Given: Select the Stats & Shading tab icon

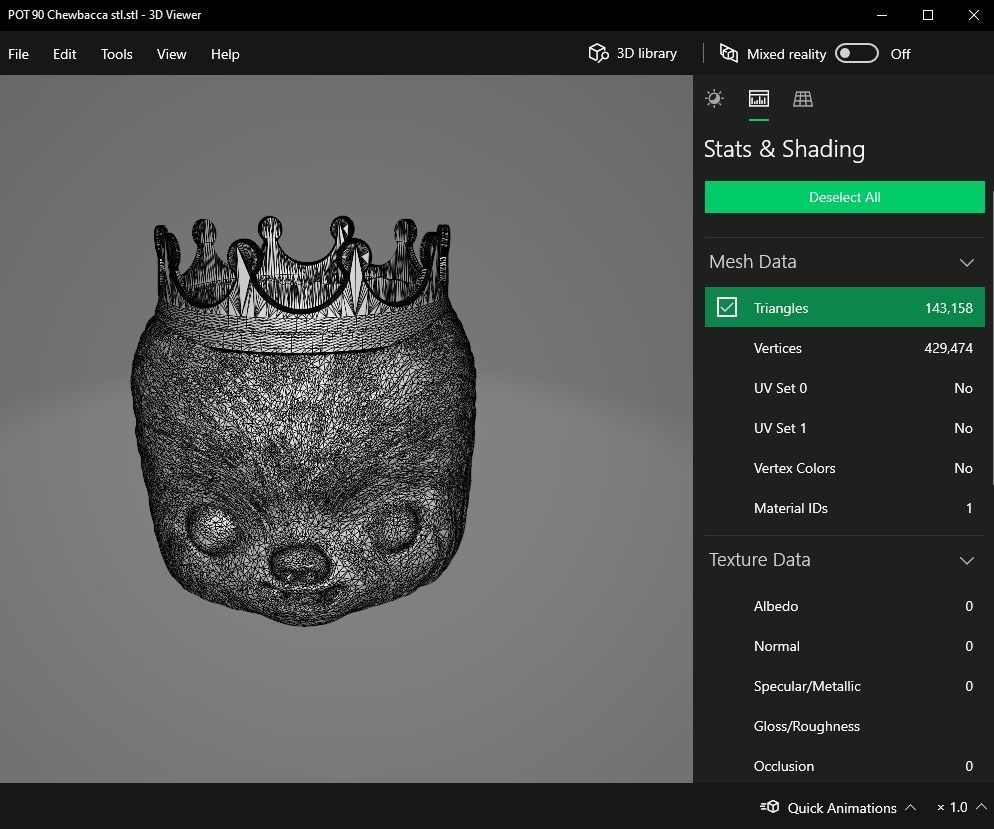Looking at the screenshot, I should 759,98.
